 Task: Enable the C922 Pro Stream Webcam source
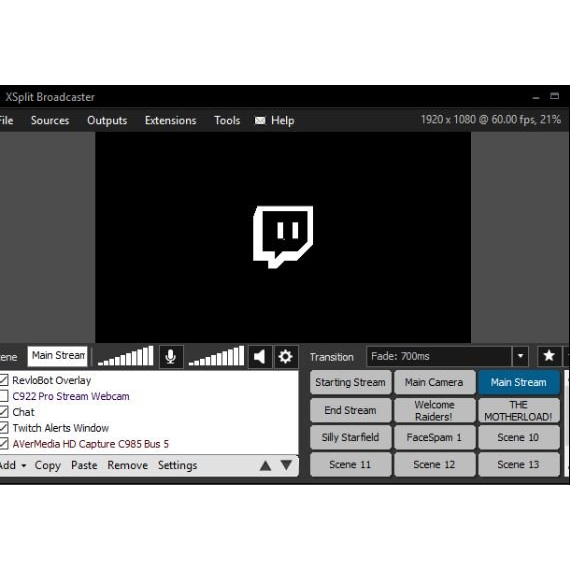point(3,396)
